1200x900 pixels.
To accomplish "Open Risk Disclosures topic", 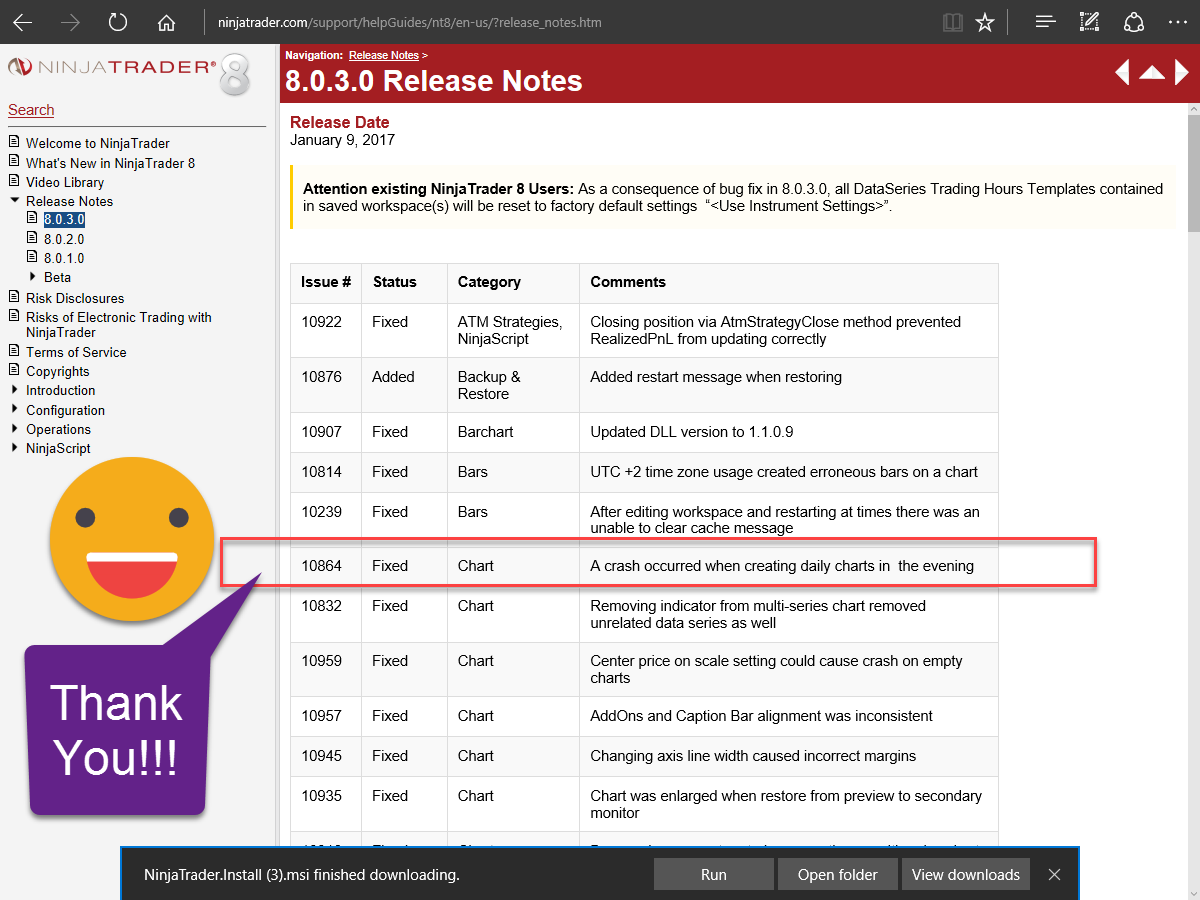I will 75,298.
